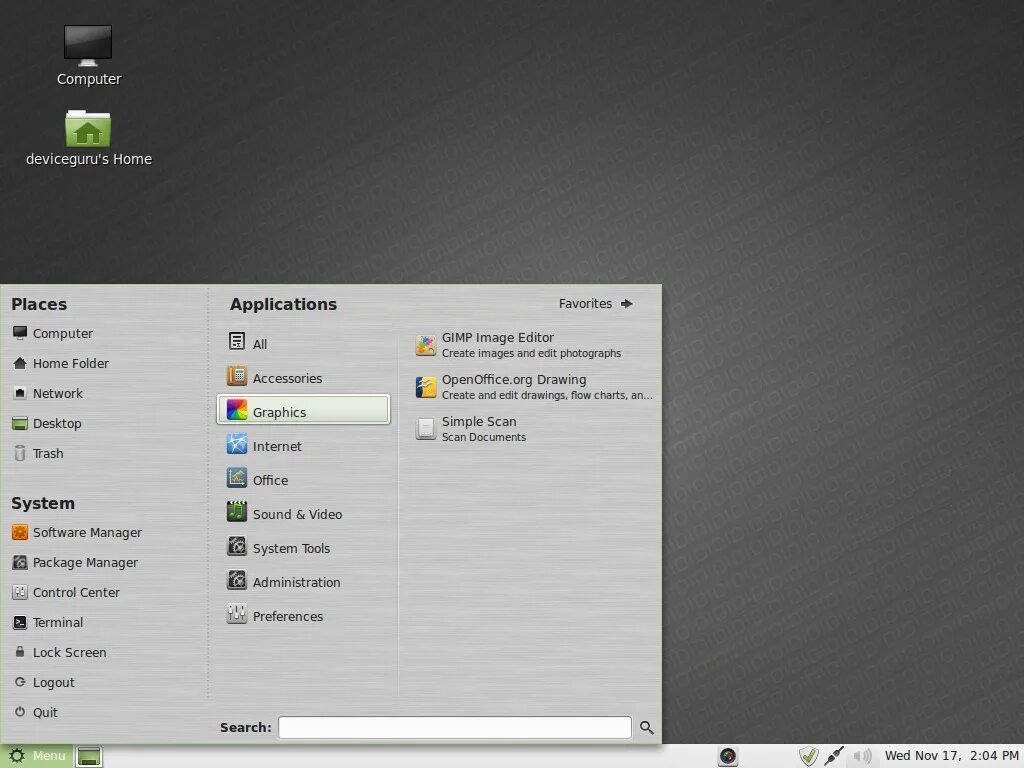Click the orange Software Manager icon
This screenshot has width=1024, height=768.
click(x=20, y=532)
